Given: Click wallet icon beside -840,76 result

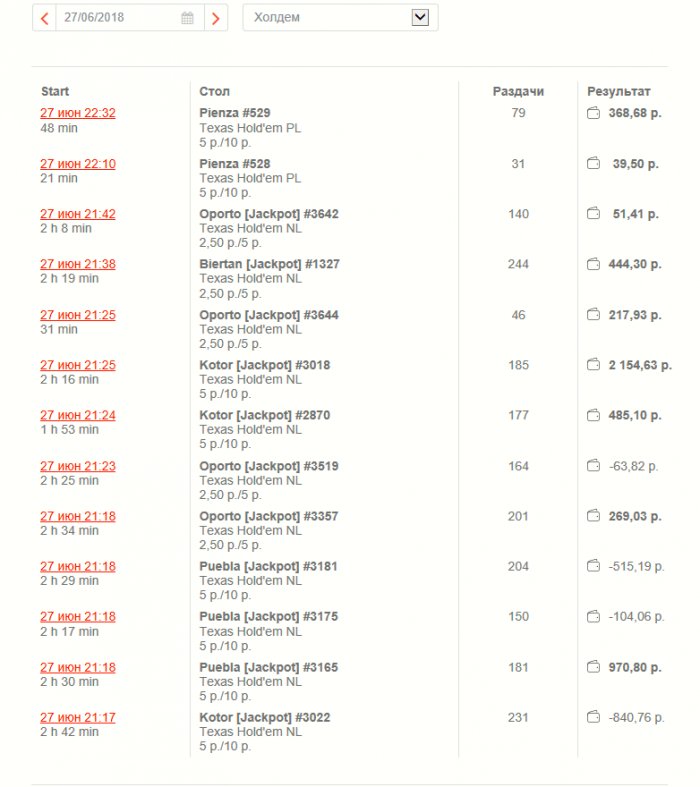Looking at the screenshot, I should [593, 717].
